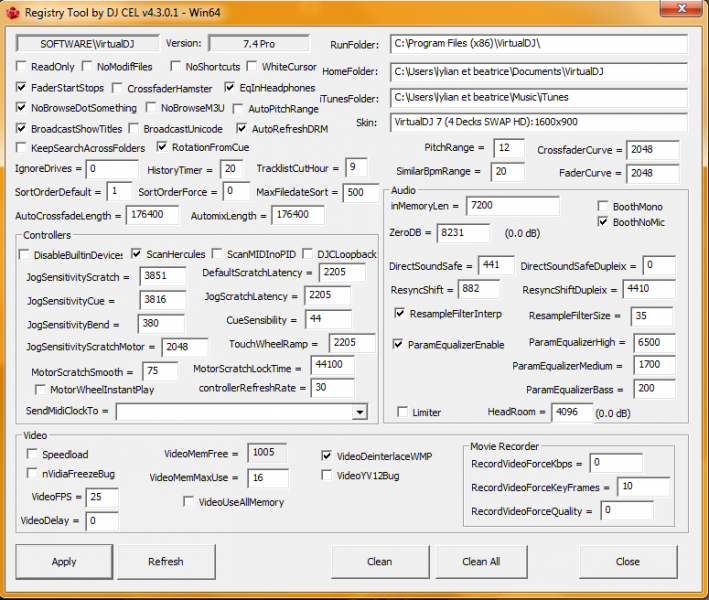Open the SendMidiClockTo dropdown

(x=359, y=412)
